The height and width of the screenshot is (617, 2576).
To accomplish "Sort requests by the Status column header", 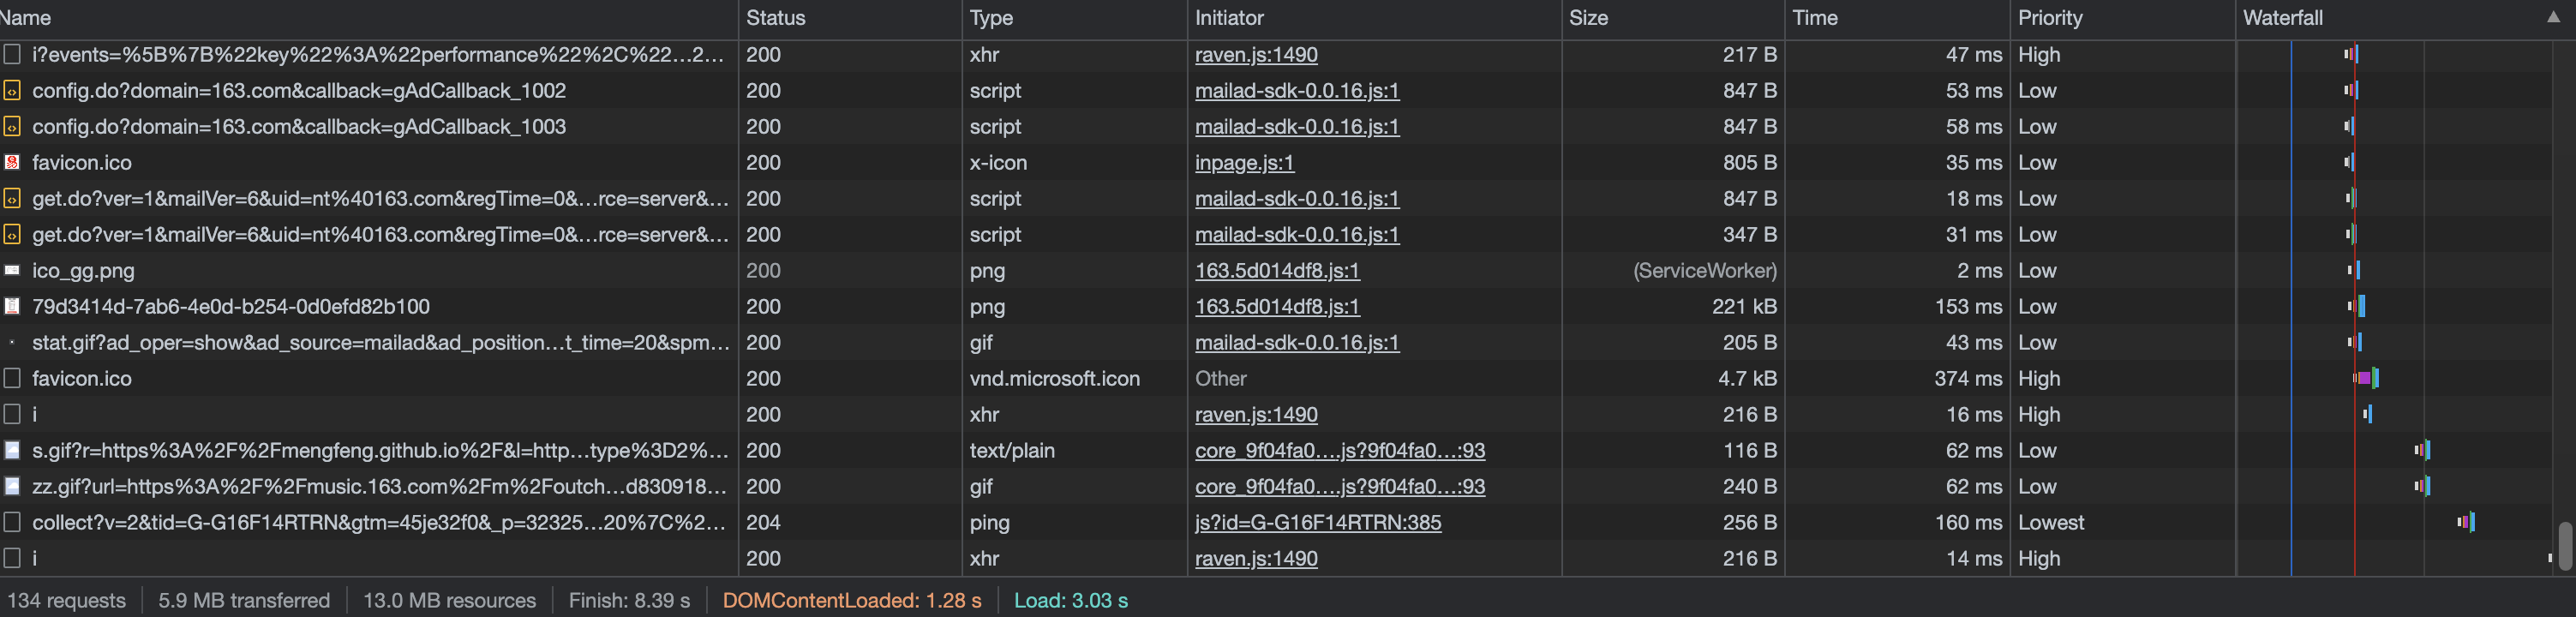I will (x=775, y=18).
